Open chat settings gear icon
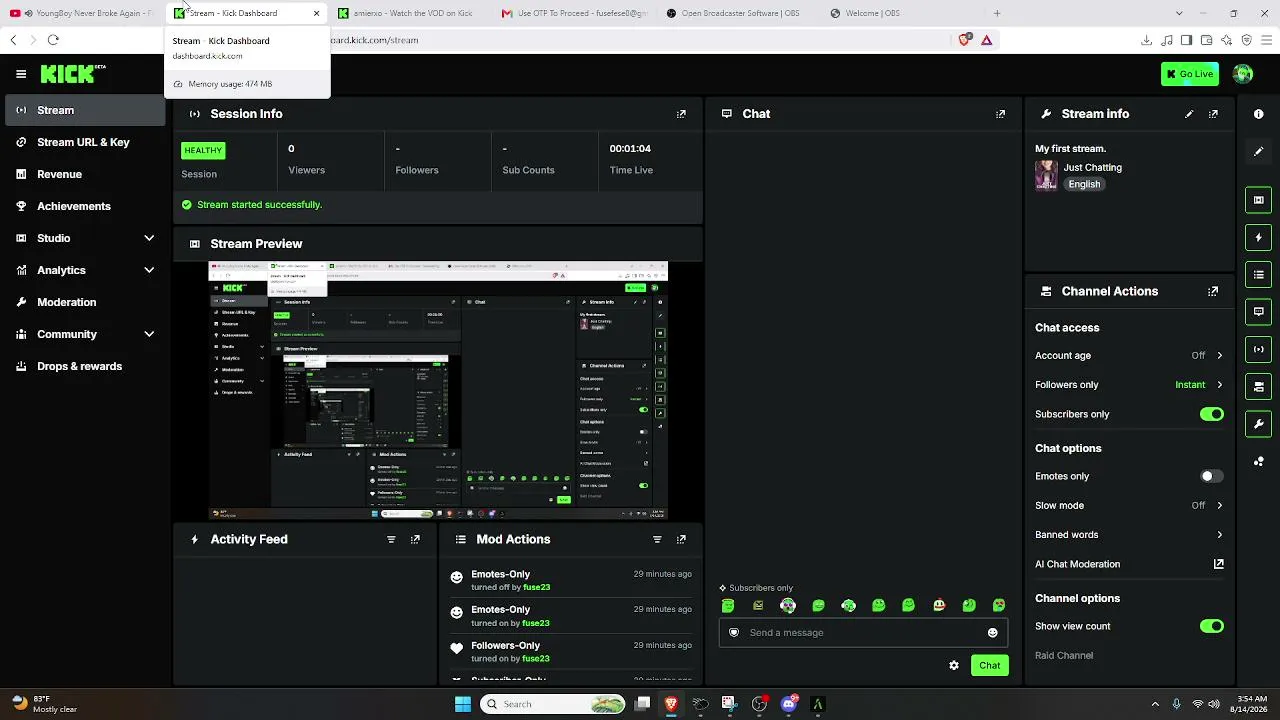The height and width of the screenshot is (720, 1280). click(954, 665)
